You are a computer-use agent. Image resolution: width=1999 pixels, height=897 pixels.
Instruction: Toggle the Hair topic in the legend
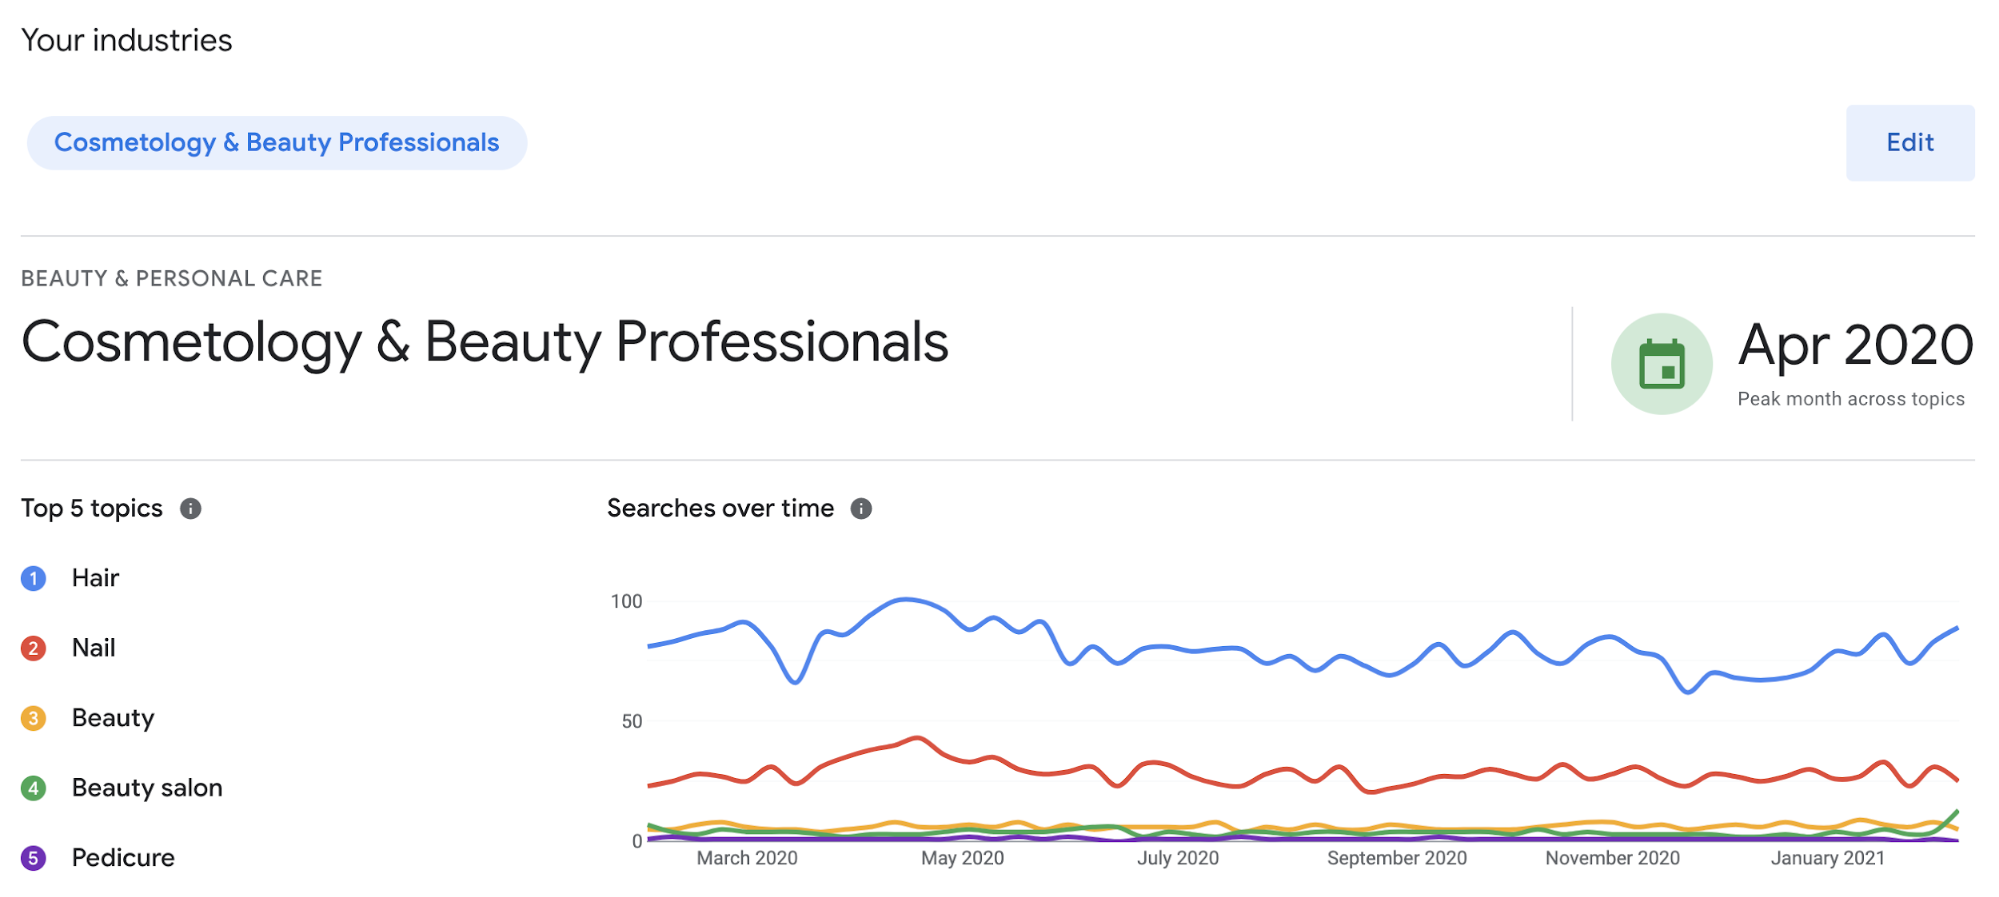tap(93, 577)
